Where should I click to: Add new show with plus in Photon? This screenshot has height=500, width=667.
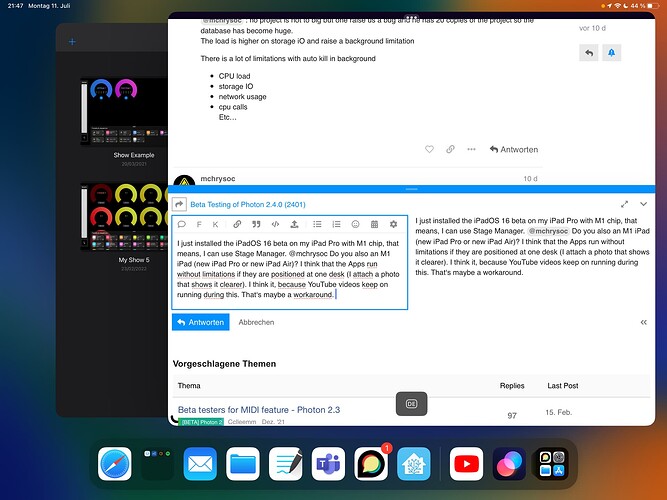tap(72, 41)
